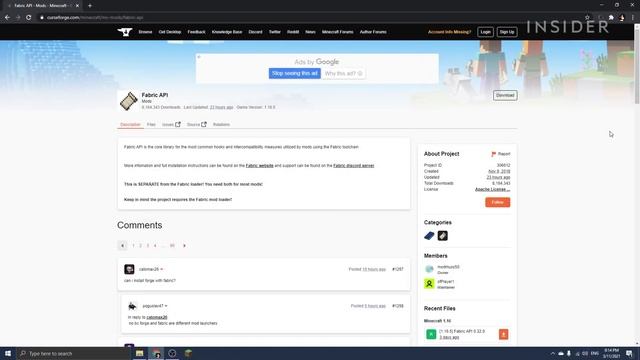
Task: Reload the page with the refresh icon
Action: [29, 18]
